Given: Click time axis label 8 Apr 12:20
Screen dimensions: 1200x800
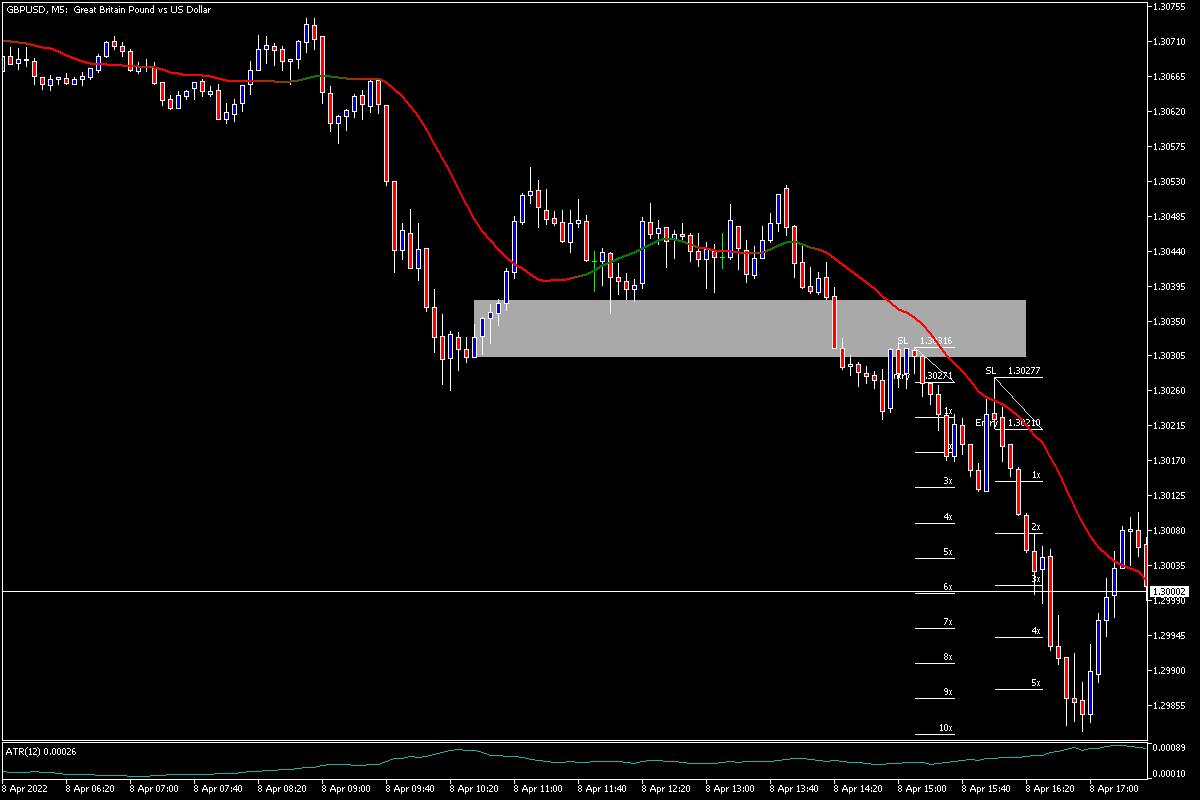Looking at the screenshot, I should pyautogui.click(x=665, y=788).
